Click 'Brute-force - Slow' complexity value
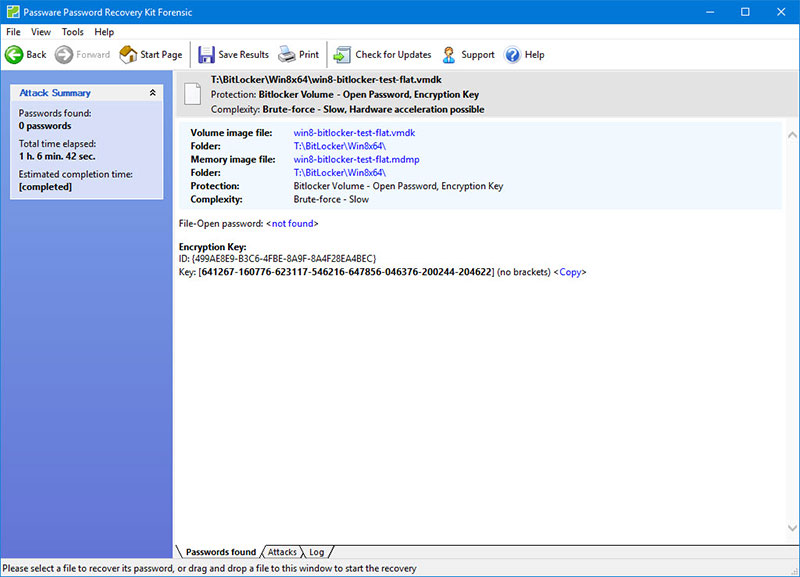 click(331, 199)
